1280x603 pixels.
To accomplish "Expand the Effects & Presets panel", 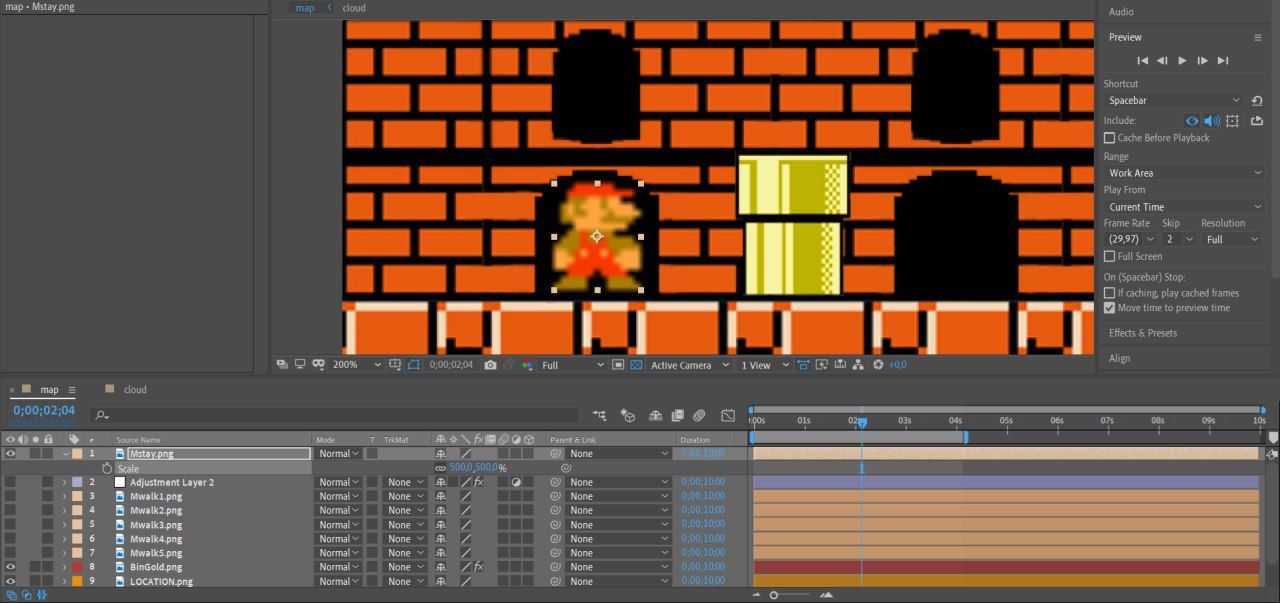I will tap(1143, 333).
